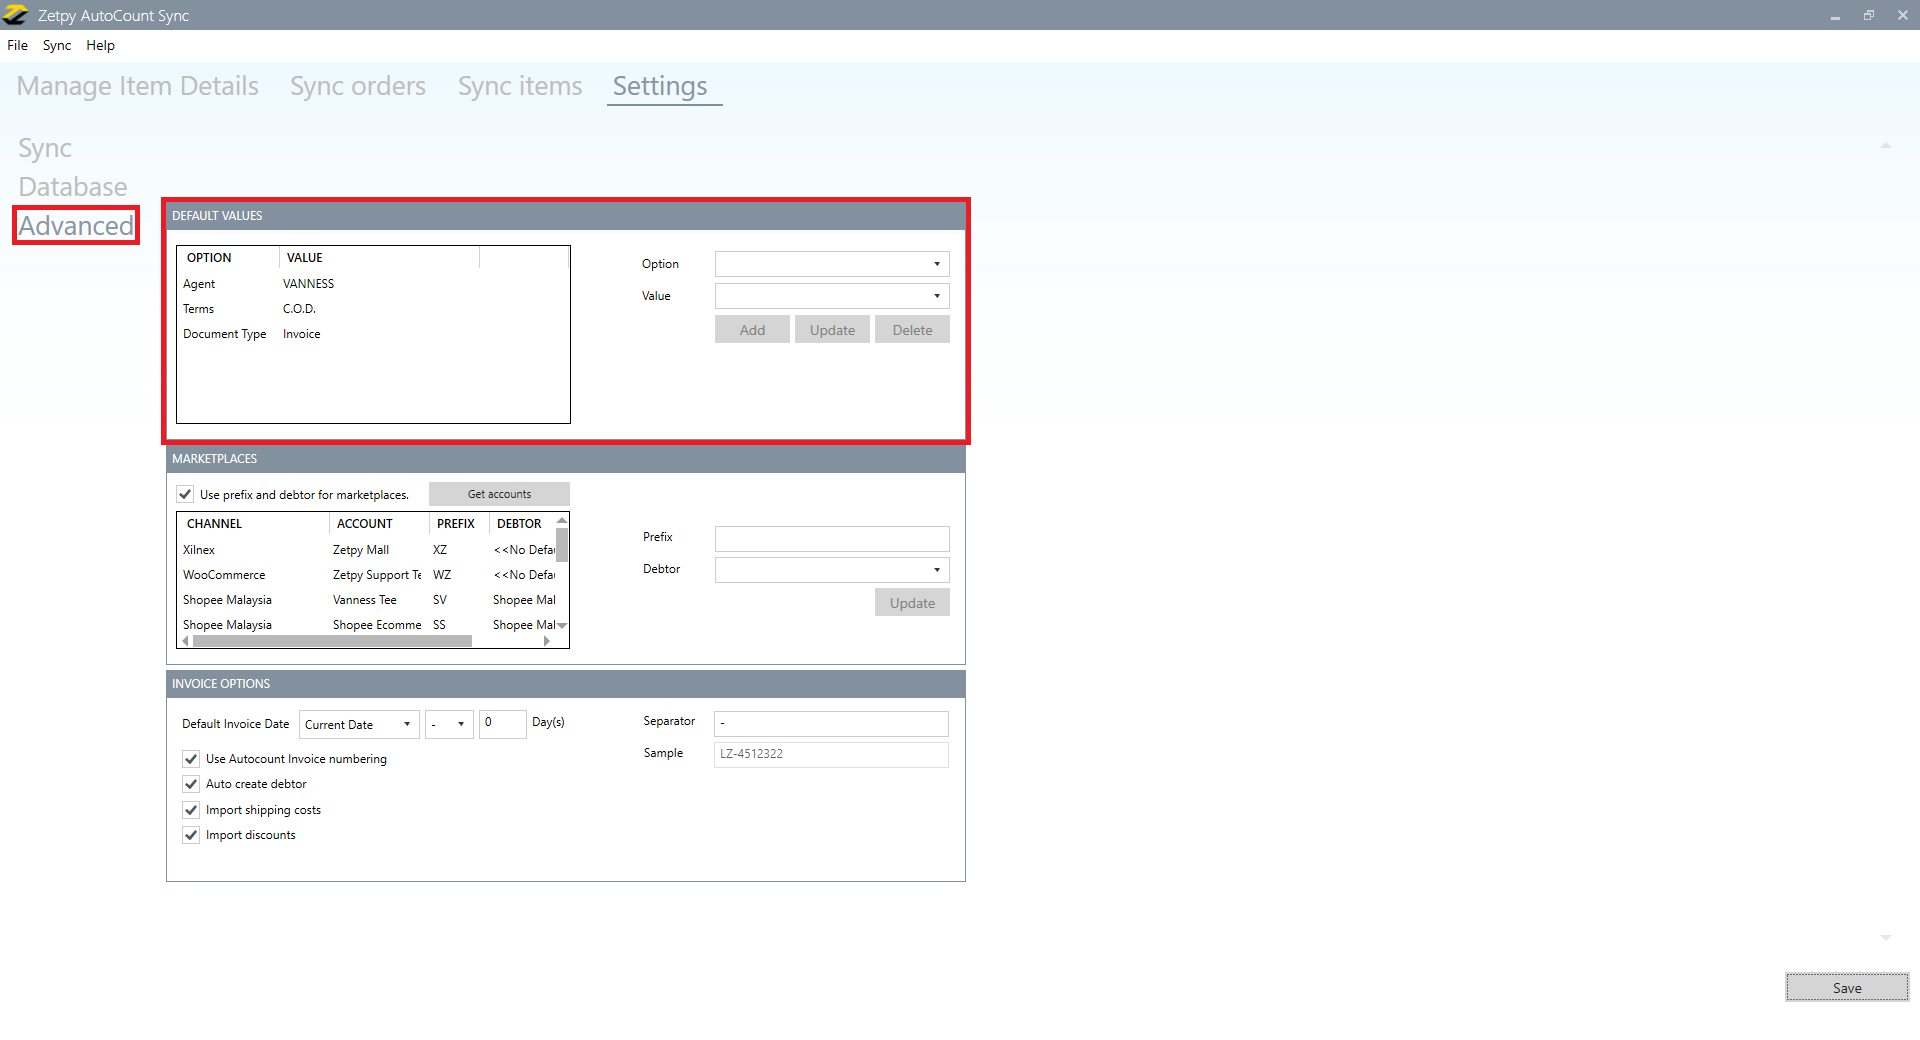Viewport: 1920px width, 1040px height.
Task: Expand the 'Current Date' invoice date dropdown
Action: coord(359,724)
